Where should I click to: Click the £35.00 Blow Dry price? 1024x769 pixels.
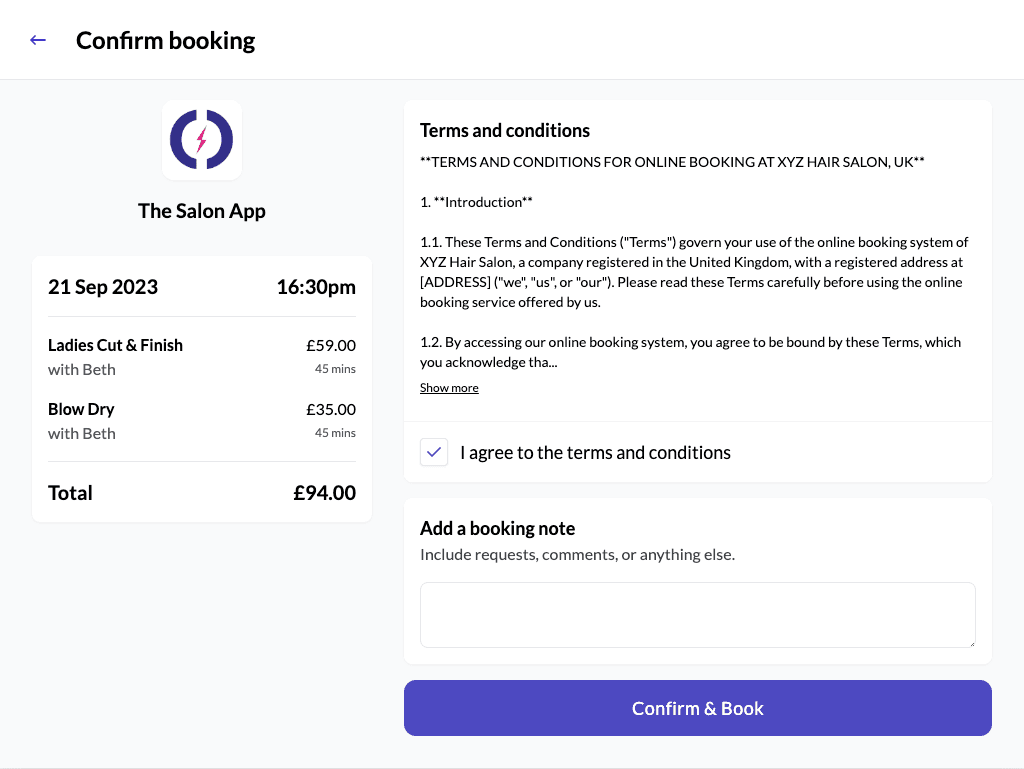tap(331, 409)
